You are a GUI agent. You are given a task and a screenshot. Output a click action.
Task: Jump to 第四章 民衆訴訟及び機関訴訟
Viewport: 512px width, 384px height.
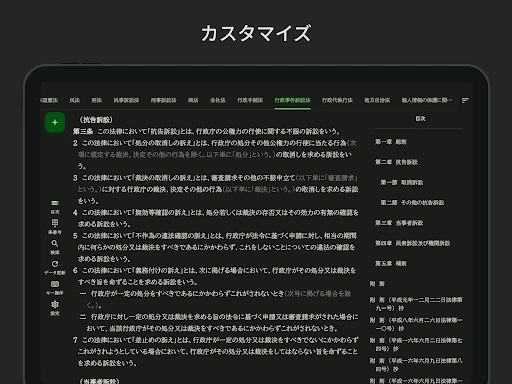point(412,243)
